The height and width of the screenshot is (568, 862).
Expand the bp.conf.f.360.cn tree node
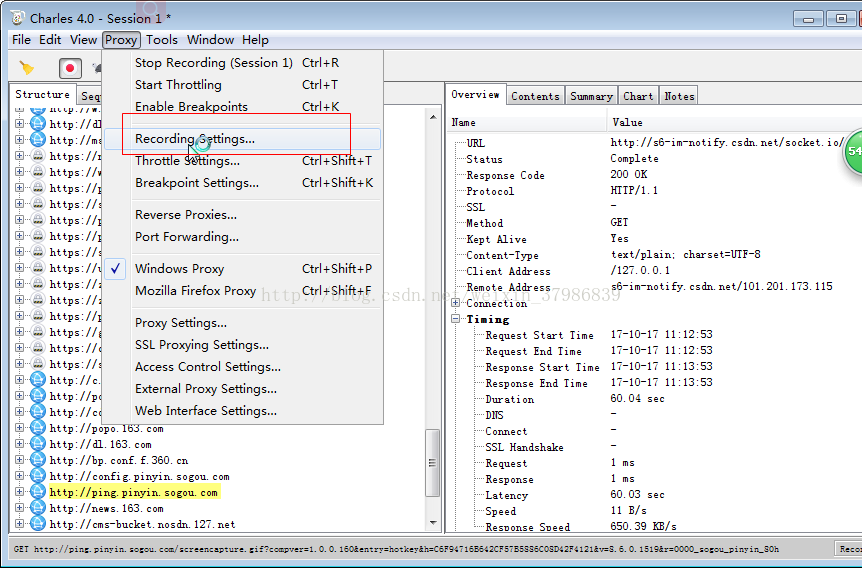tap(19, 460)
